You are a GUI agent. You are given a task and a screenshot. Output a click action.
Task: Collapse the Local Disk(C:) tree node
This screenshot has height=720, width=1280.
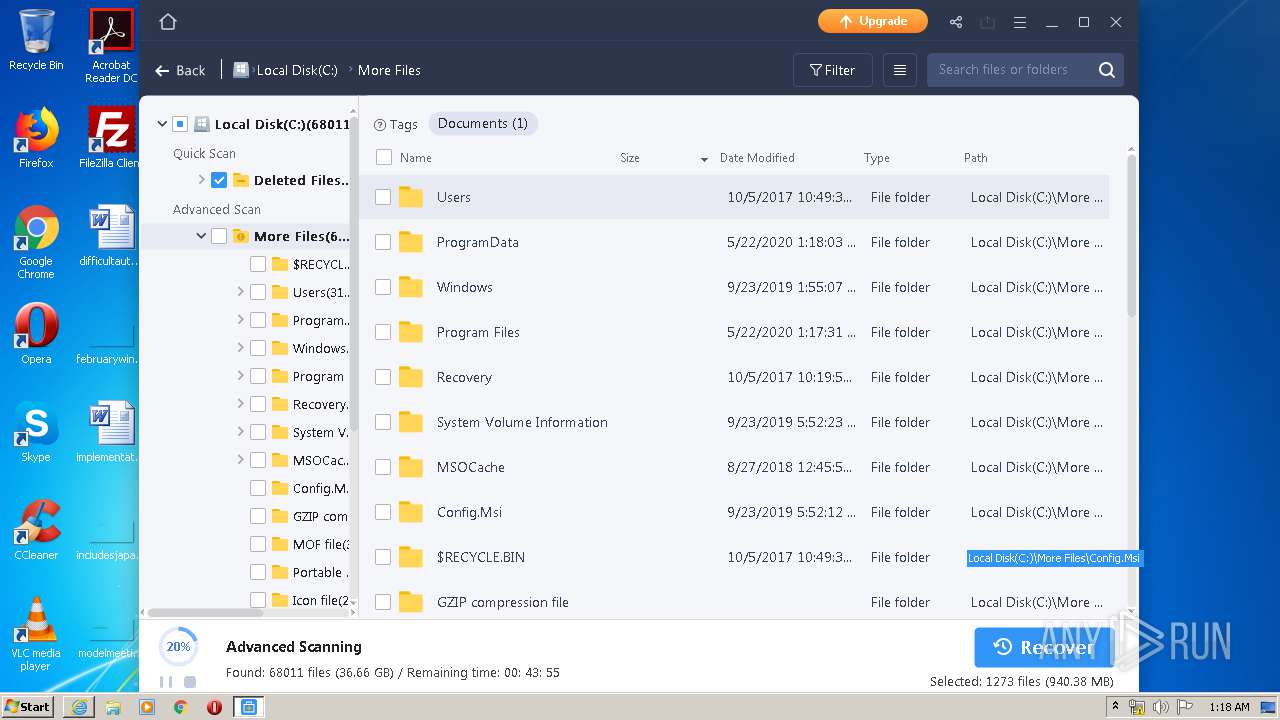pyautogui.click(x=162, y=124)
